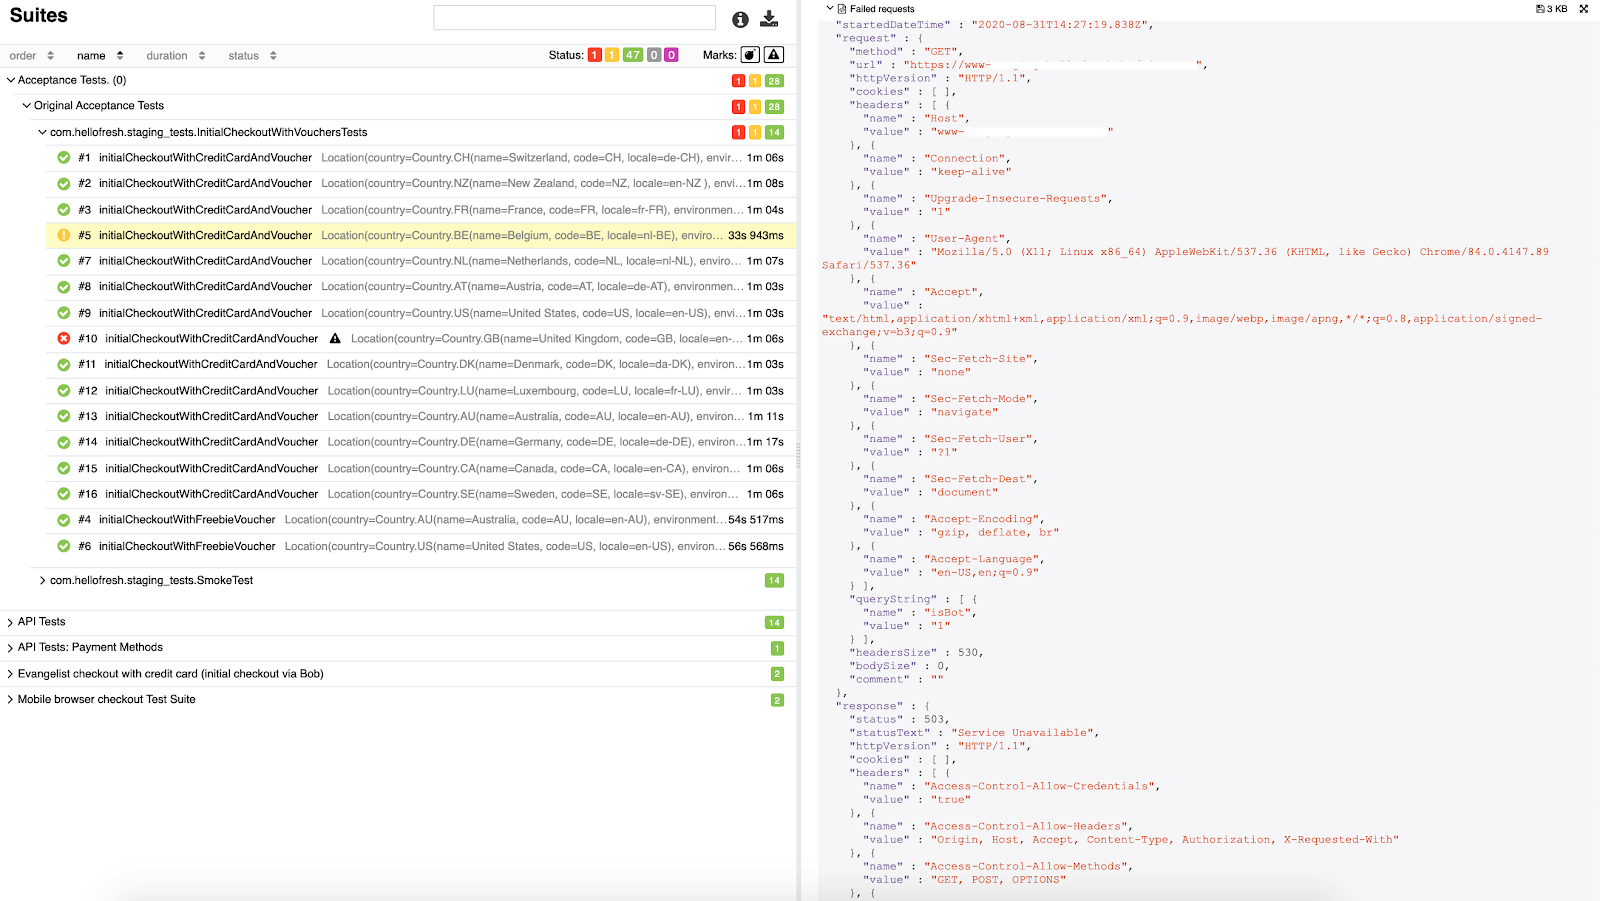
Task: Collapse the InitialCheckoutWithVouchersTests class
Action: click(x=43, y=132)
